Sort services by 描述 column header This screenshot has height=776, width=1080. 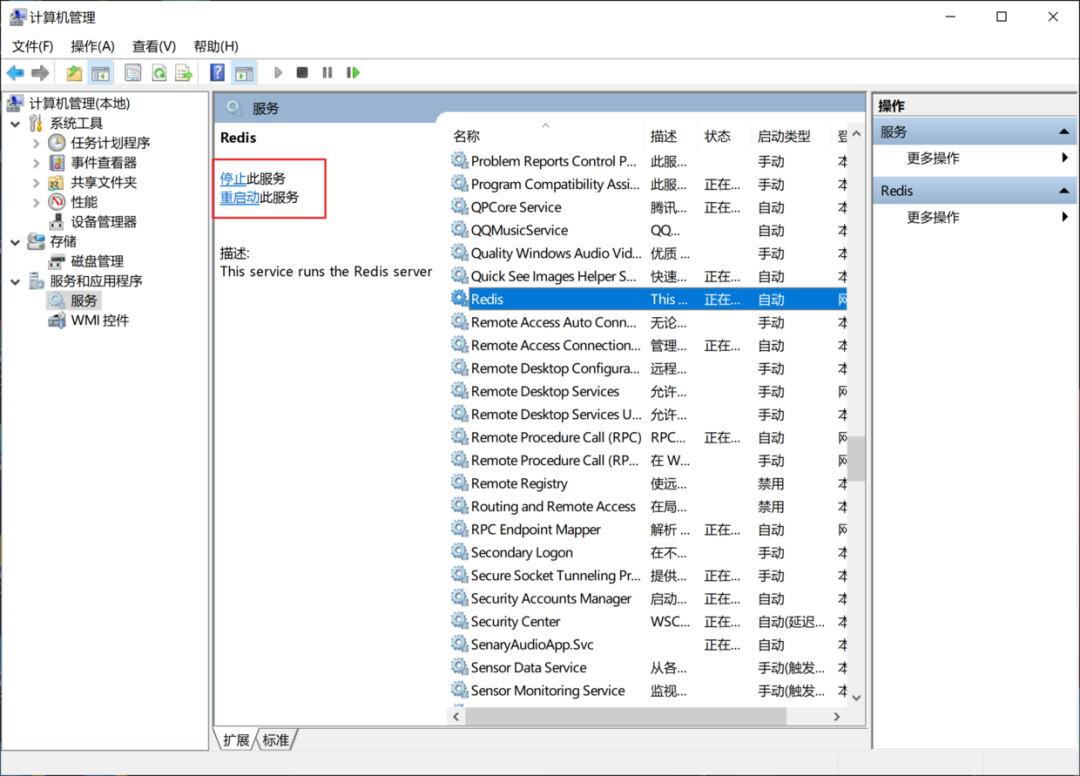pos(671,136)
